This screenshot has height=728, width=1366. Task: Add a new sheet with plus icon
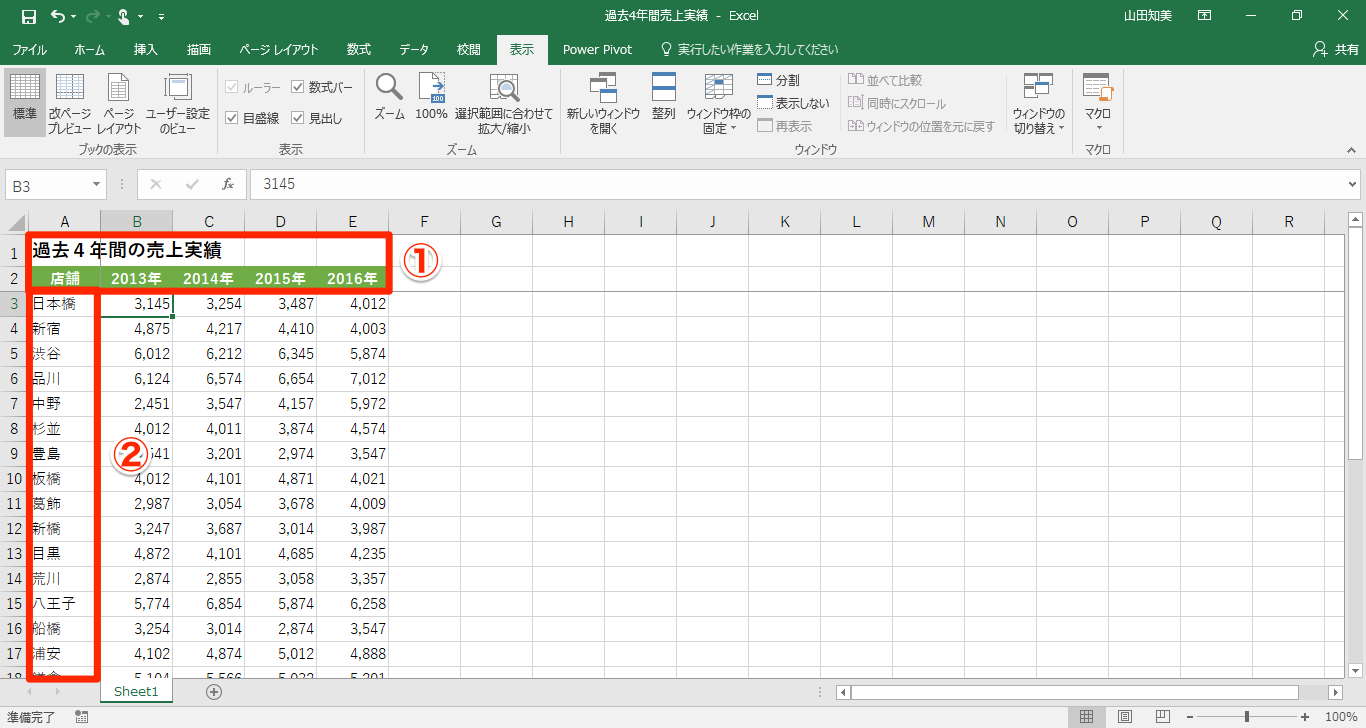click(x=213, y=691)
